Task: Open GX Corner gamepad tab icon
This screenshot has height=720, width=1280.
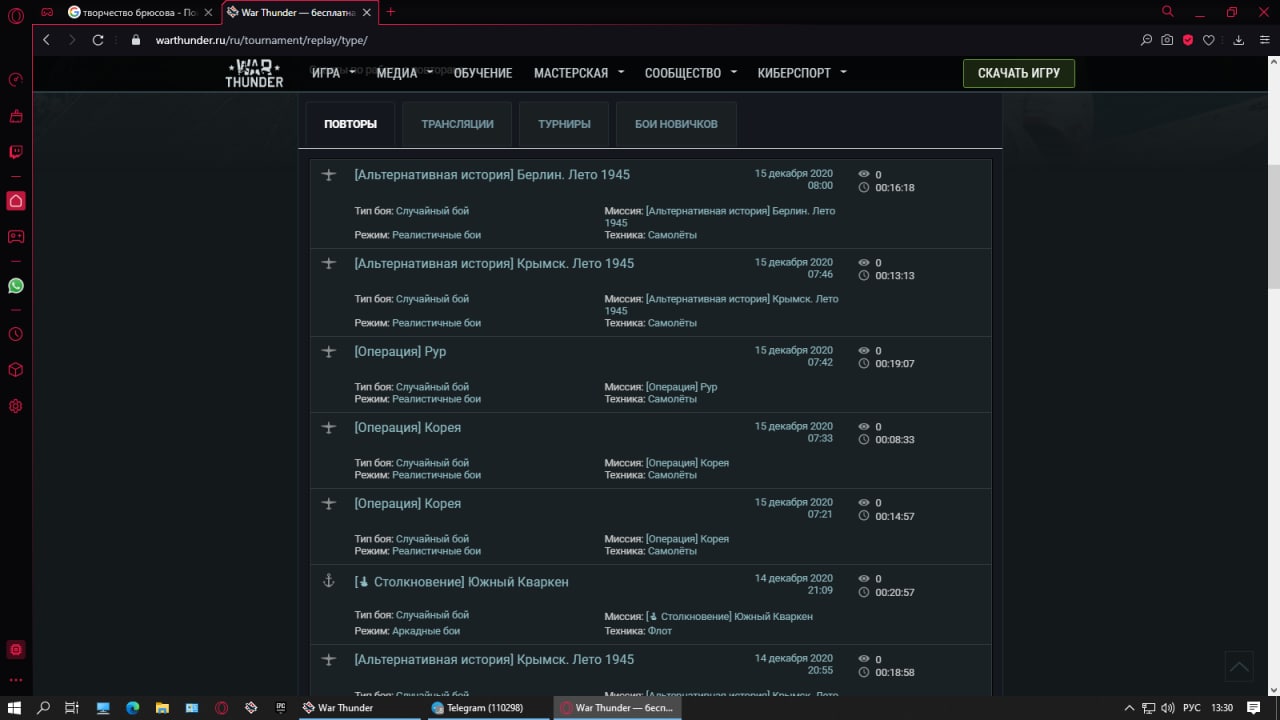Action: 46,12
